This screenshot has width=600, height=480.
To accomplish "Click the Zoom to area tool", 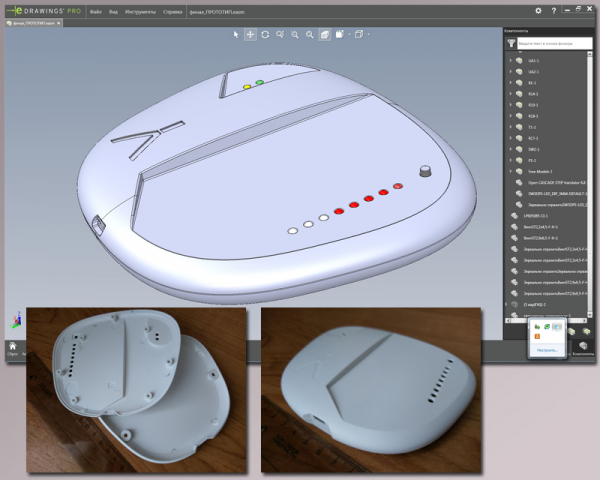I will coord(295,34).
